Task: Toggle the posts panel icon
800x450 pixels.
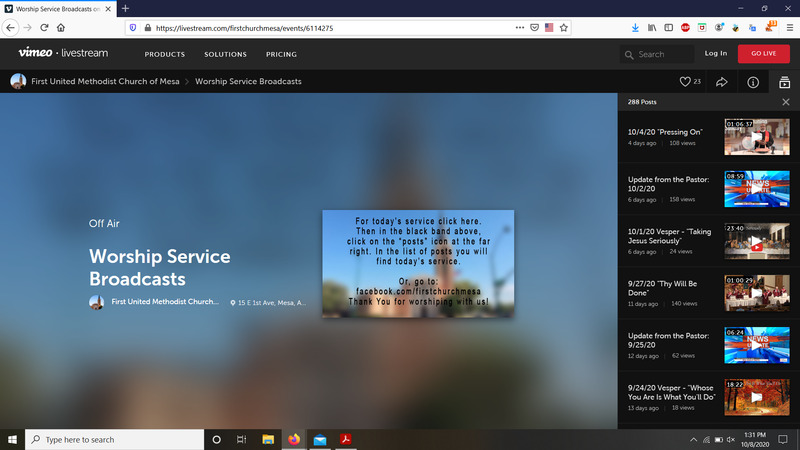Action: click(785, 82)
